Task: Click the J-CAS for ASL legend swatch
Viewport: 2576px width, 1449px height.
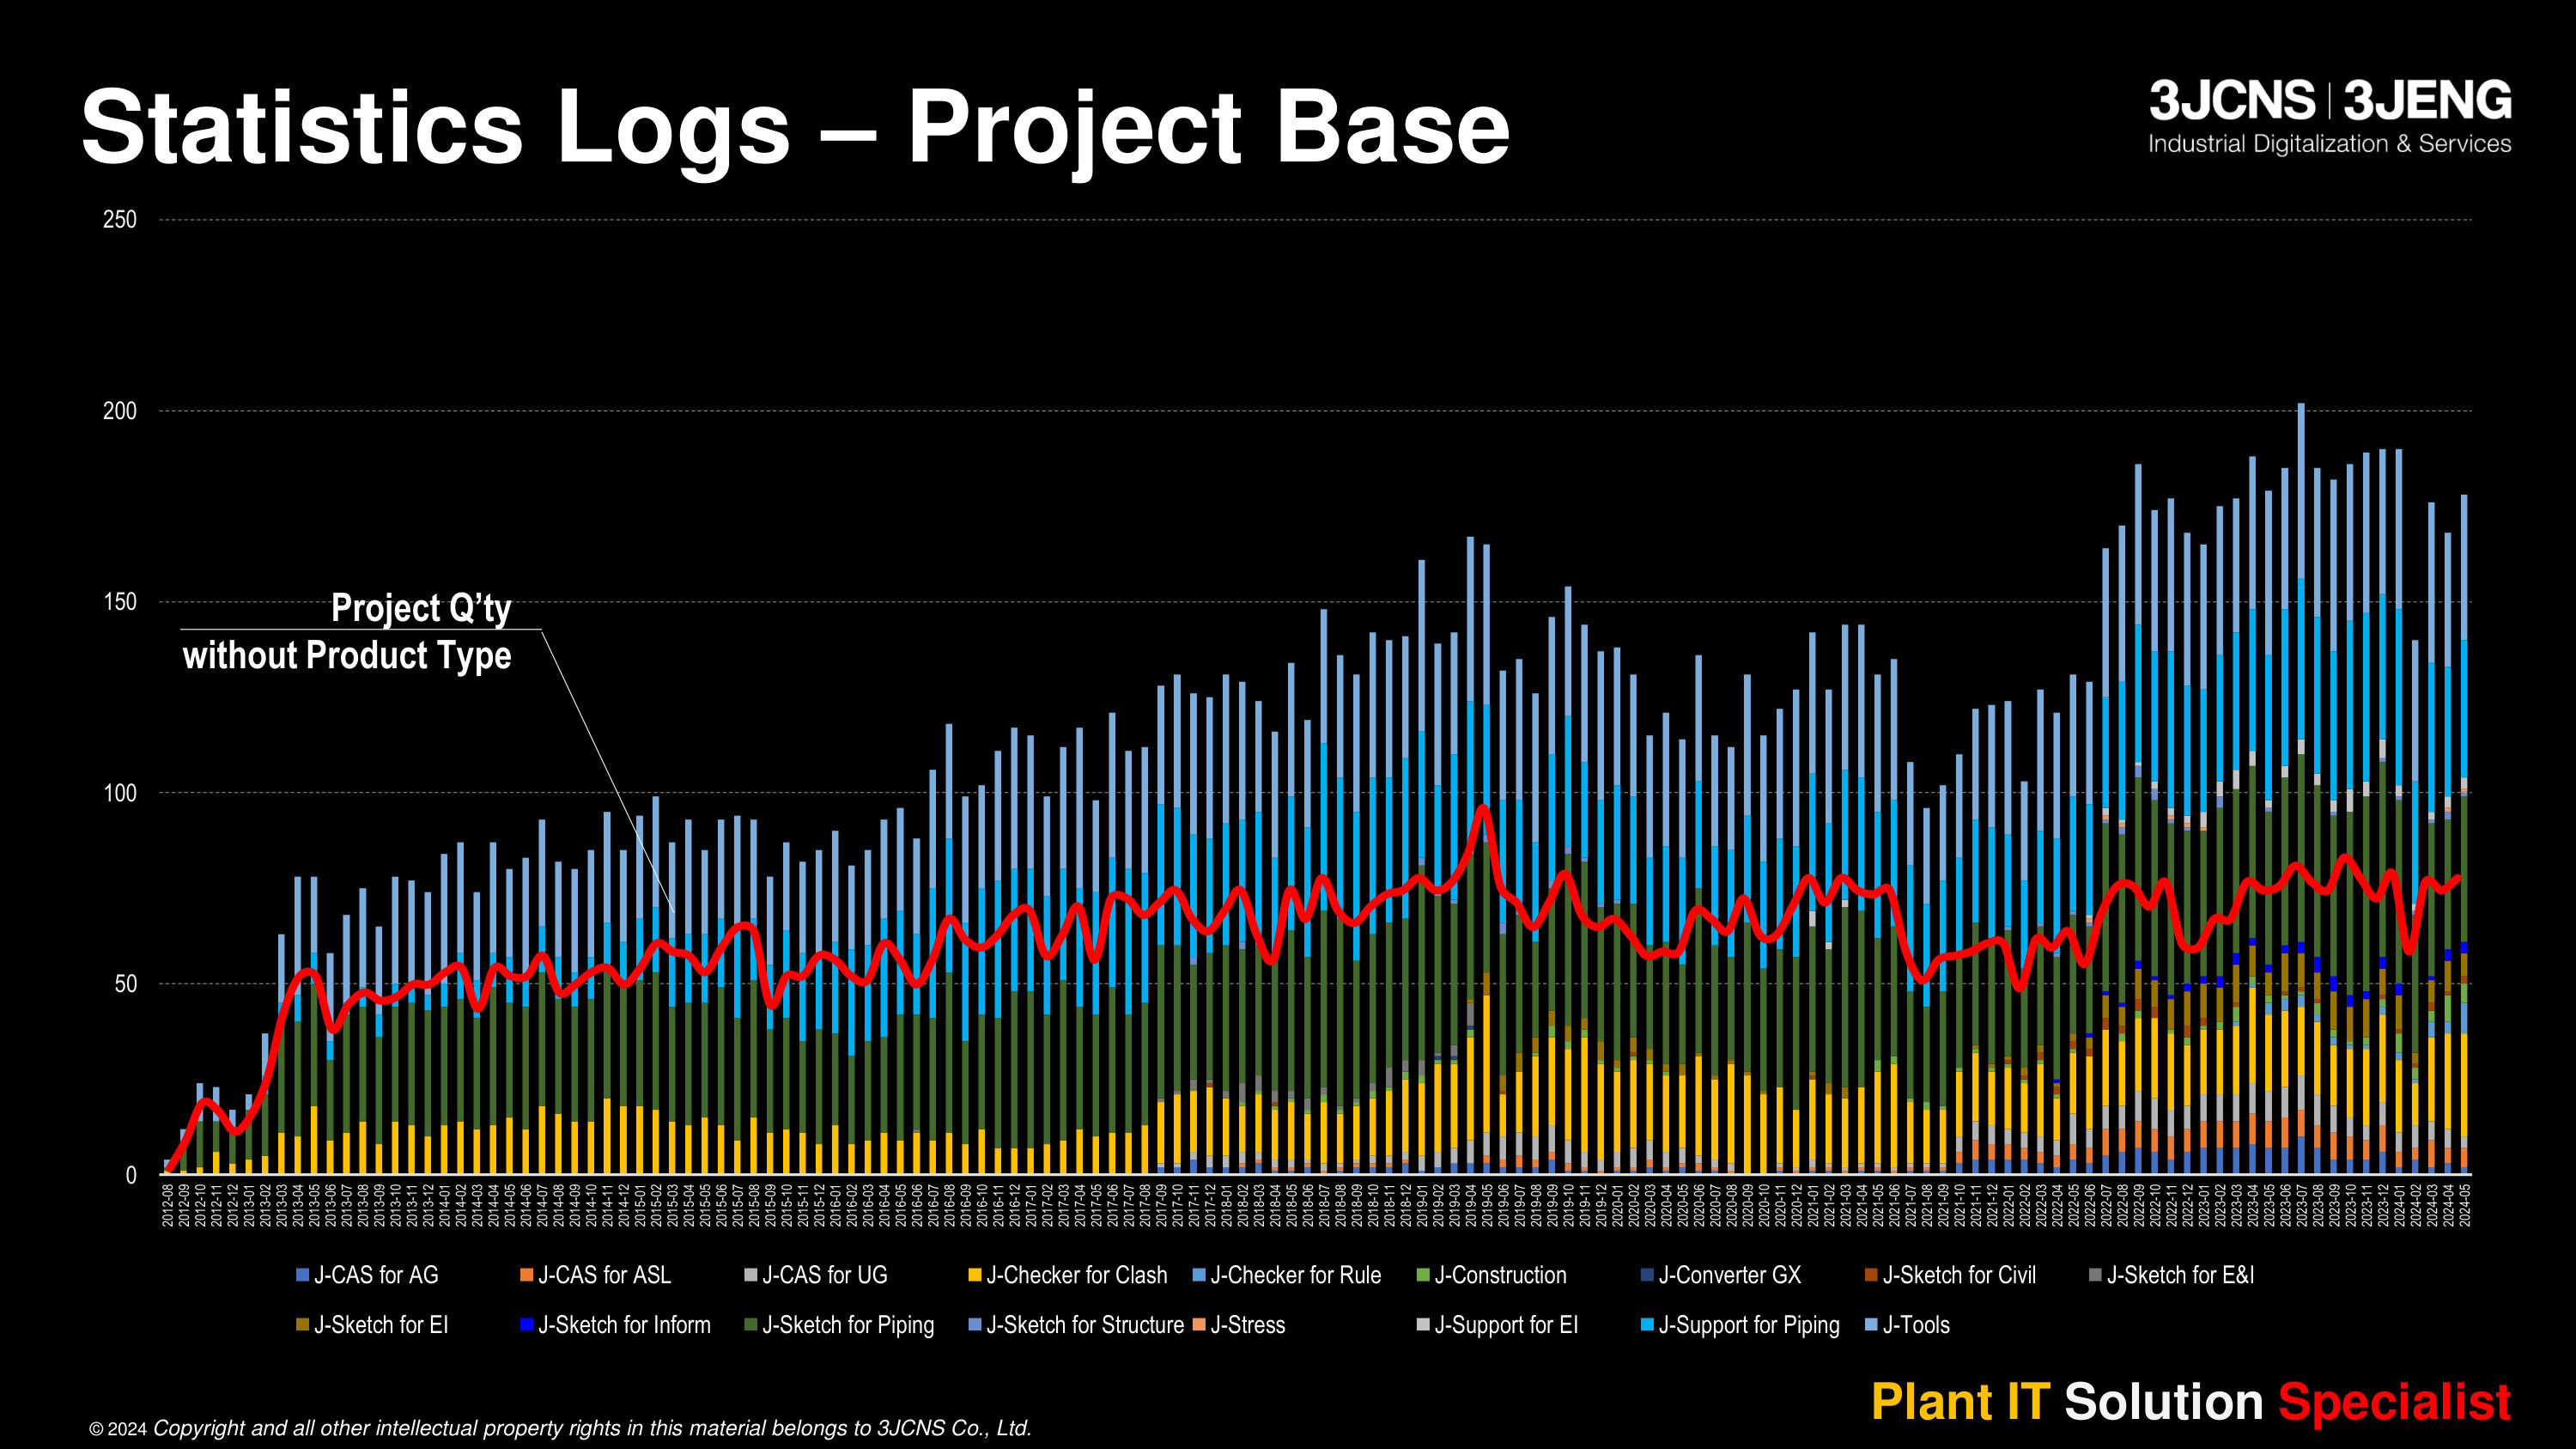Action: pyautogui.click(x=526, y=1275)
